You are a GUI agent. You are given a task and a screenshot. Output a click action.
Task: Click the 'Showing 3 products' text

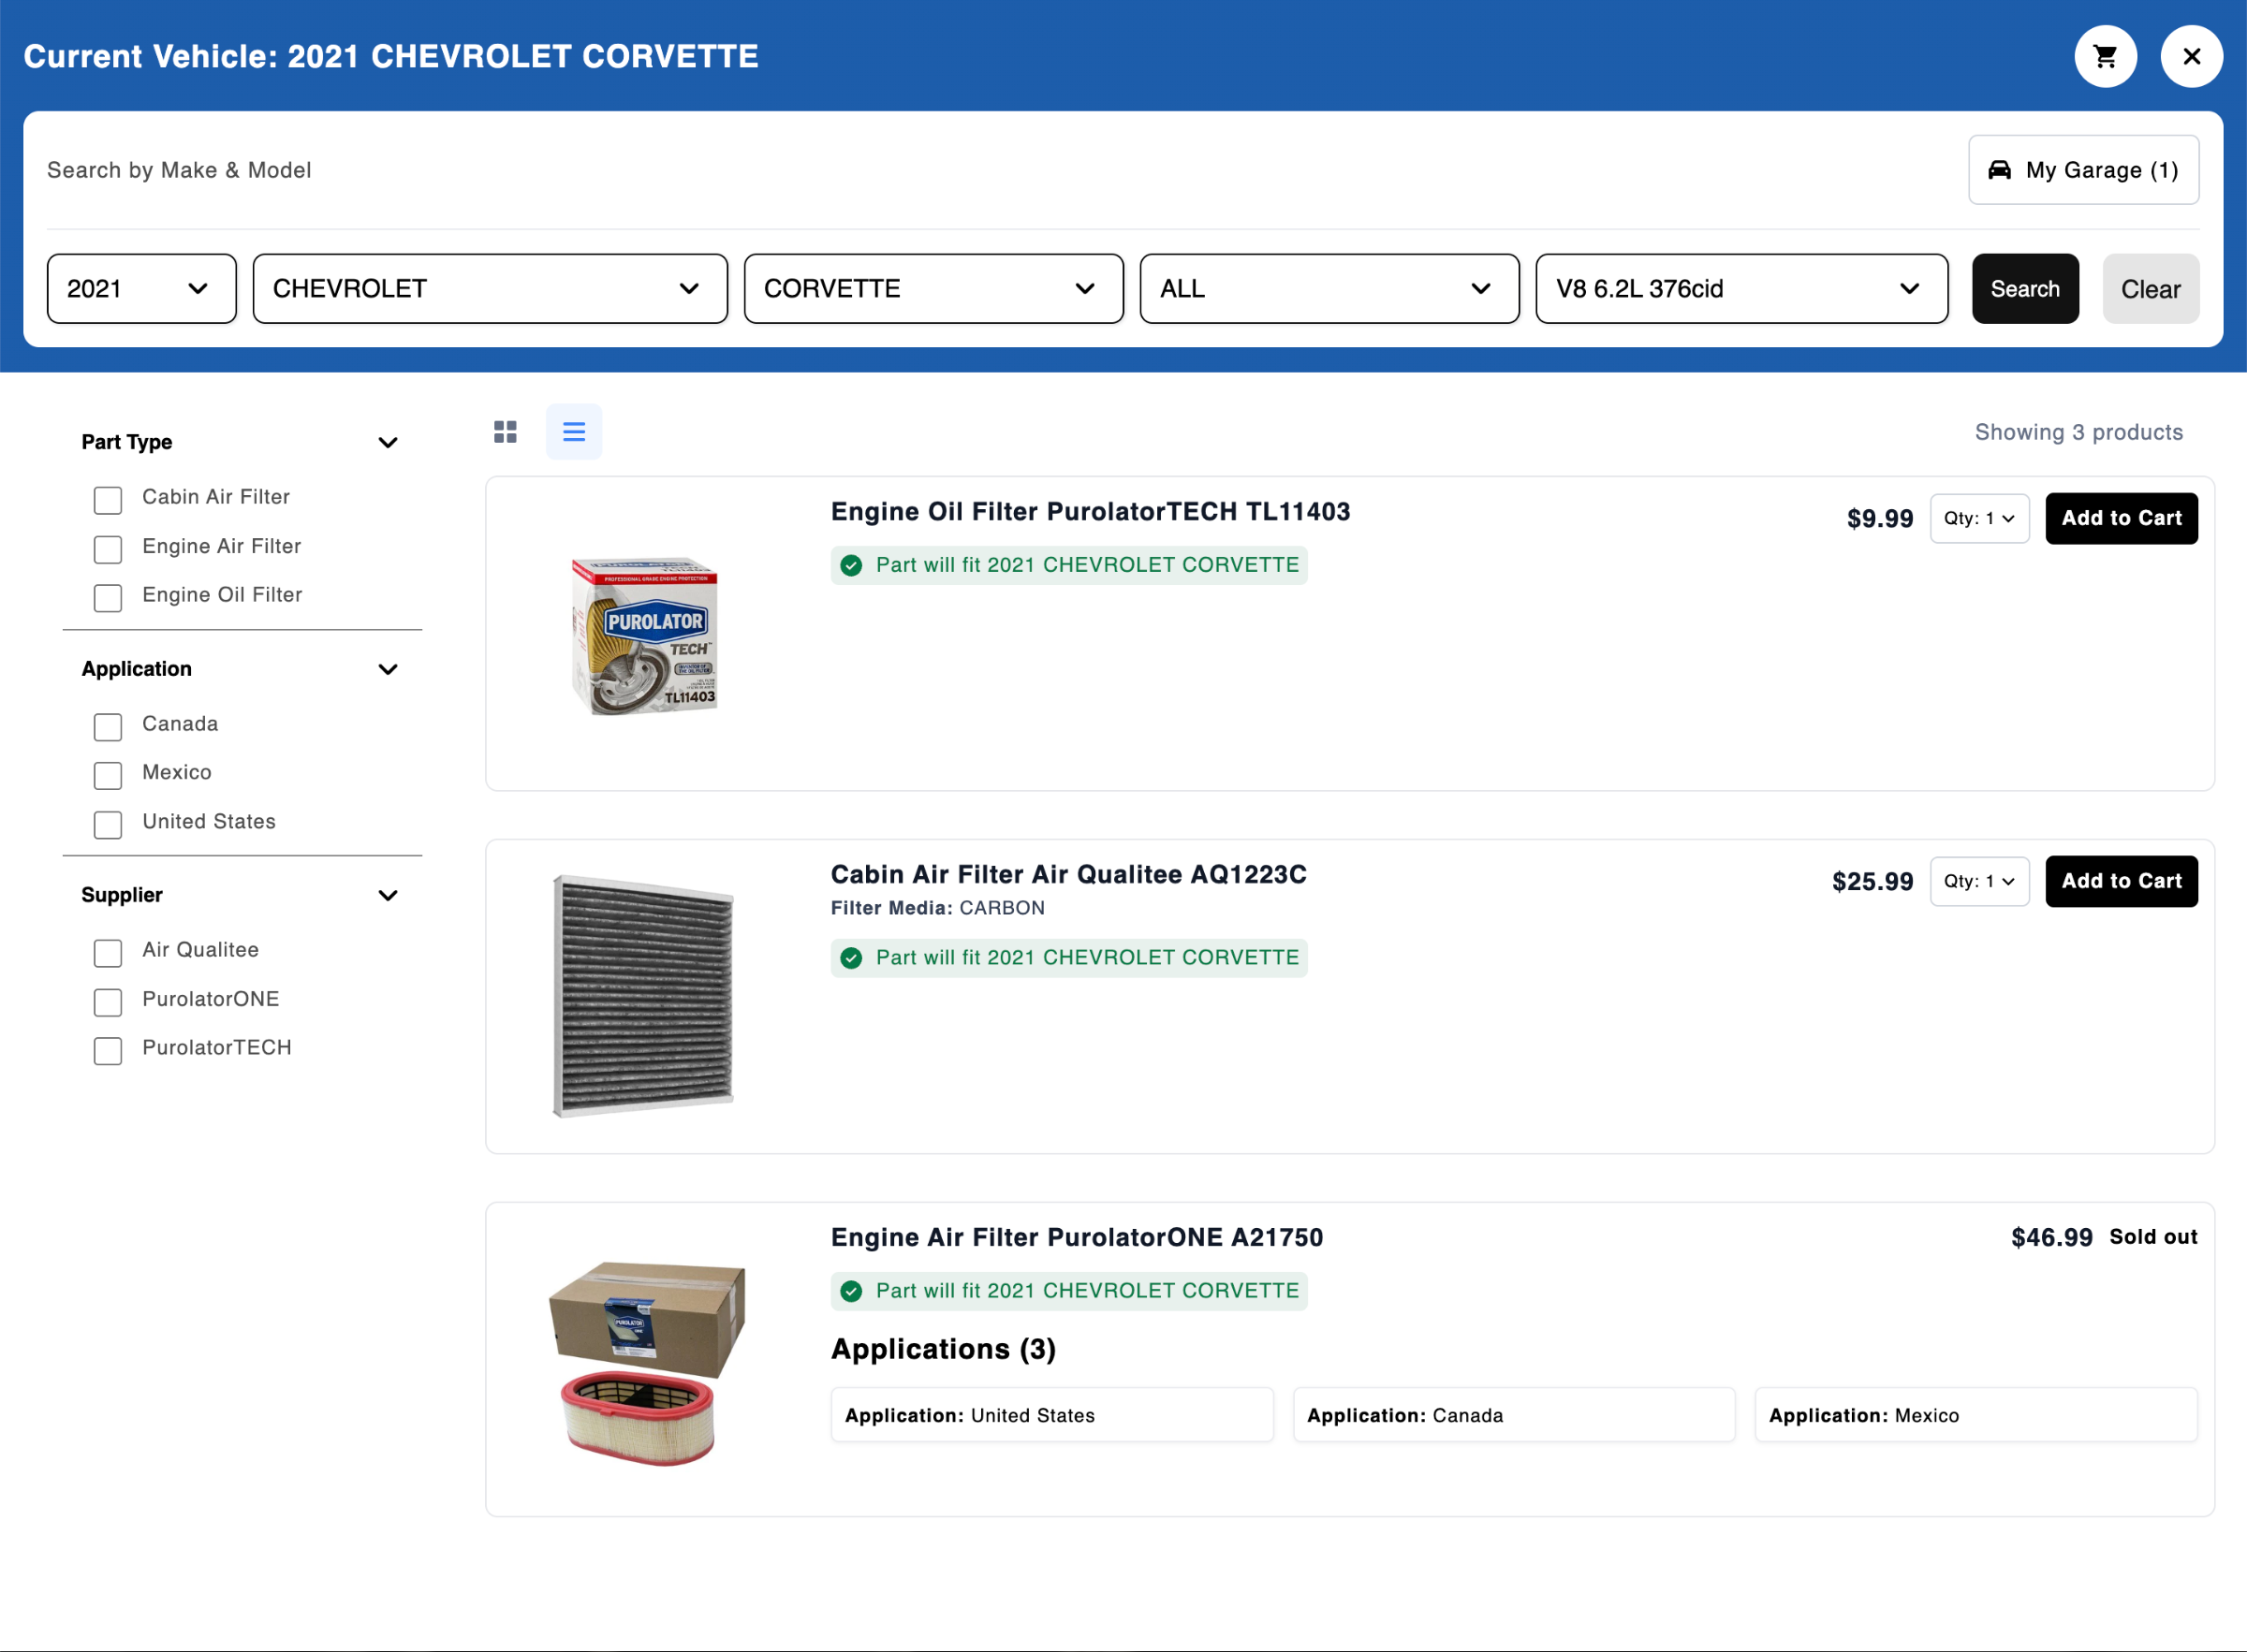2078,432
